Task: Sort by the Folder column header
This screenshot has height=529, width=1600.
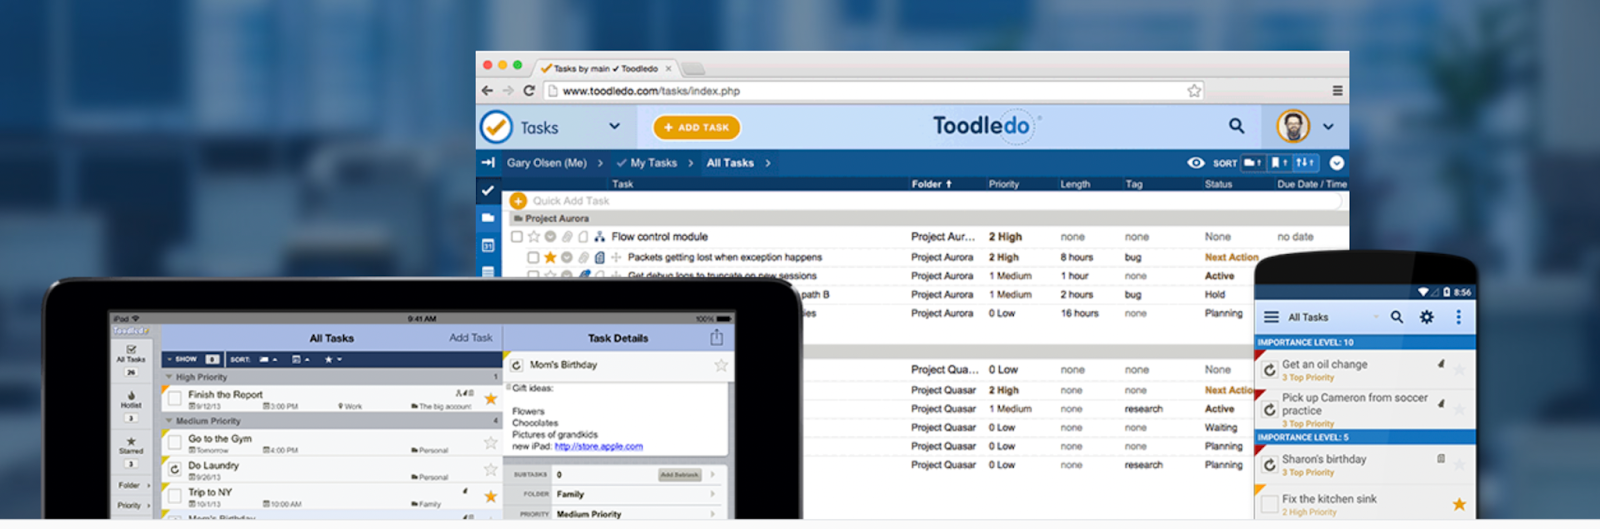Action: 931,184
